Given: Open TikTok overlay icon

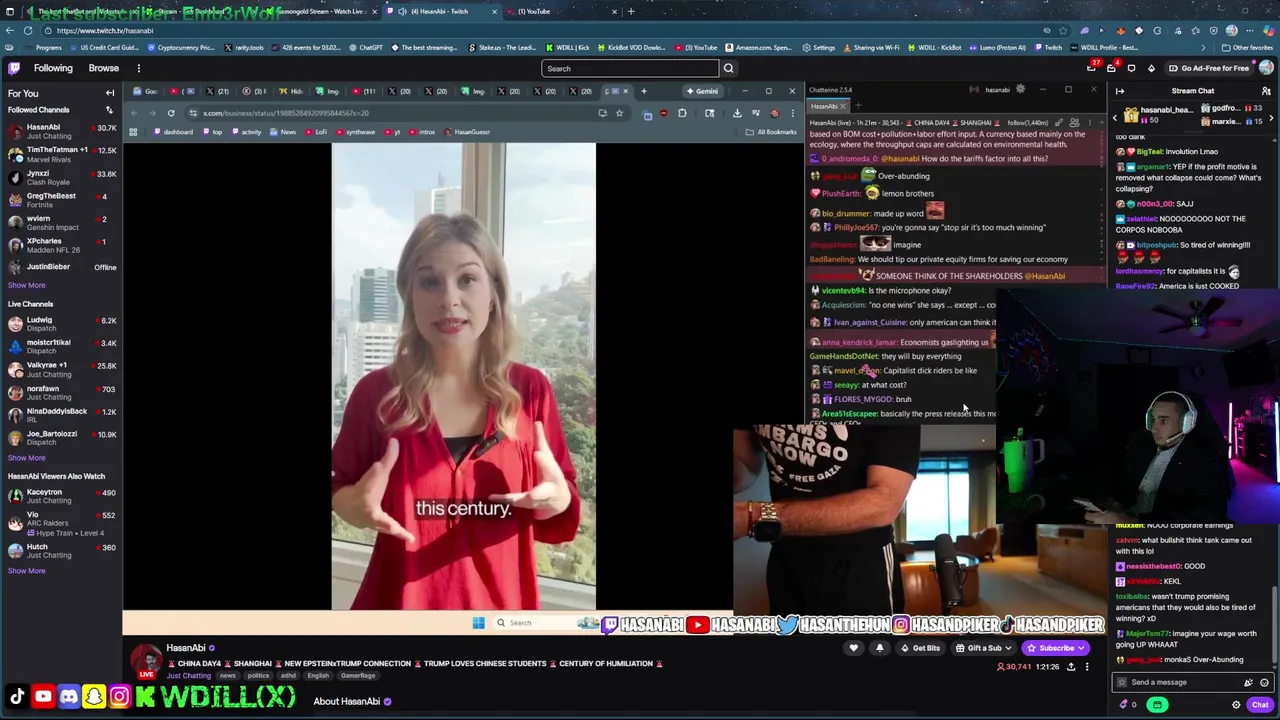Looking at the screenshot, I should click(17, 696).
